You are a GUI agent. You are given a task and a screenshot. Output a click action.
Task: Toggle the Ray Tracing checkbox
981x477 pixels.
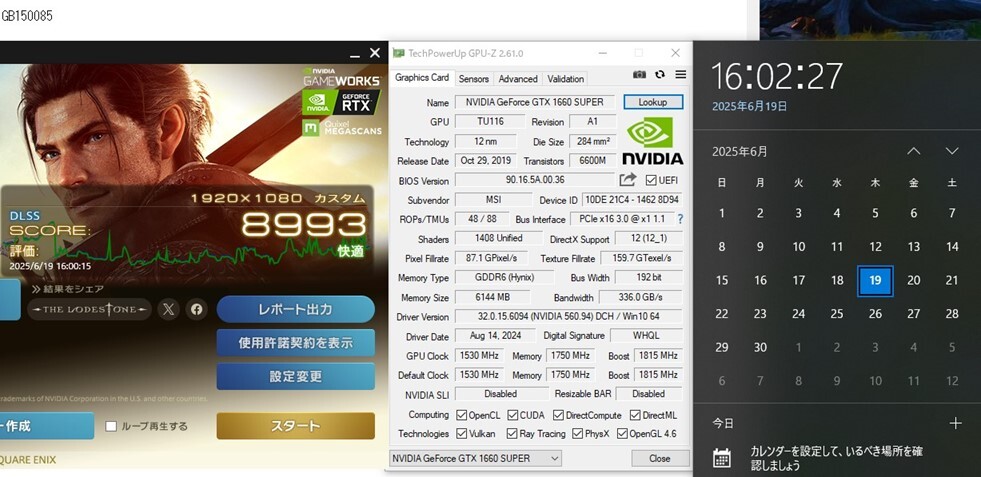512,433
